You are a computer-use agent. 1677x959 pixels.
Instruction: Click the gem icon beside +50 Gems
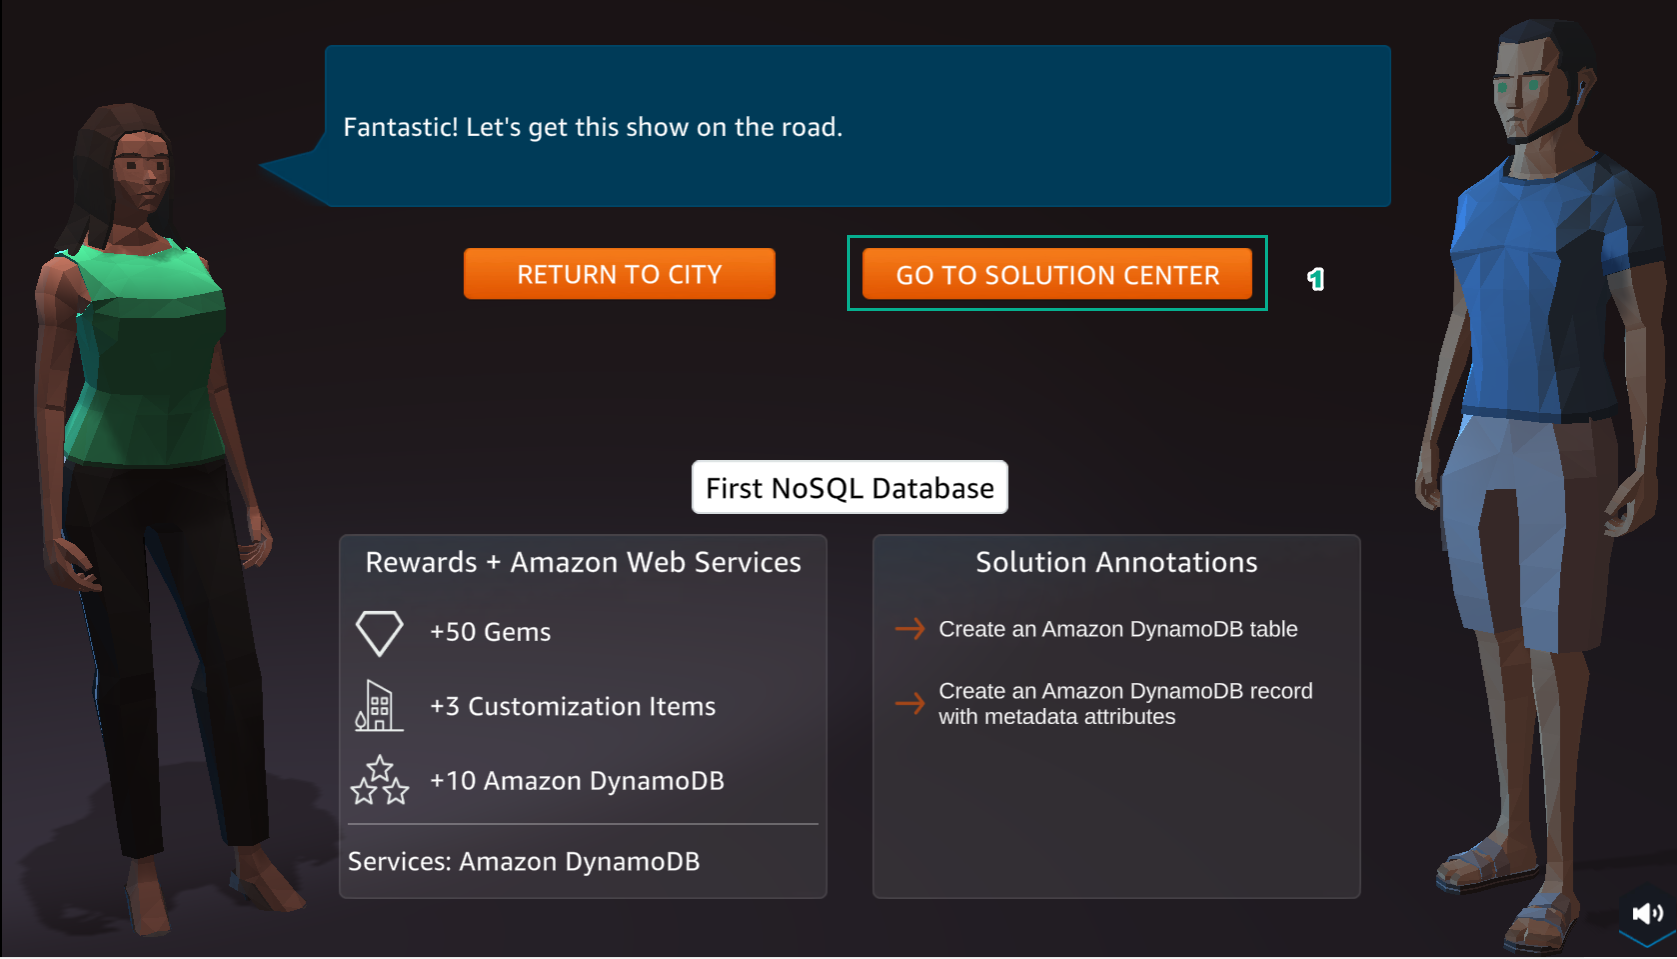point(379,633)
